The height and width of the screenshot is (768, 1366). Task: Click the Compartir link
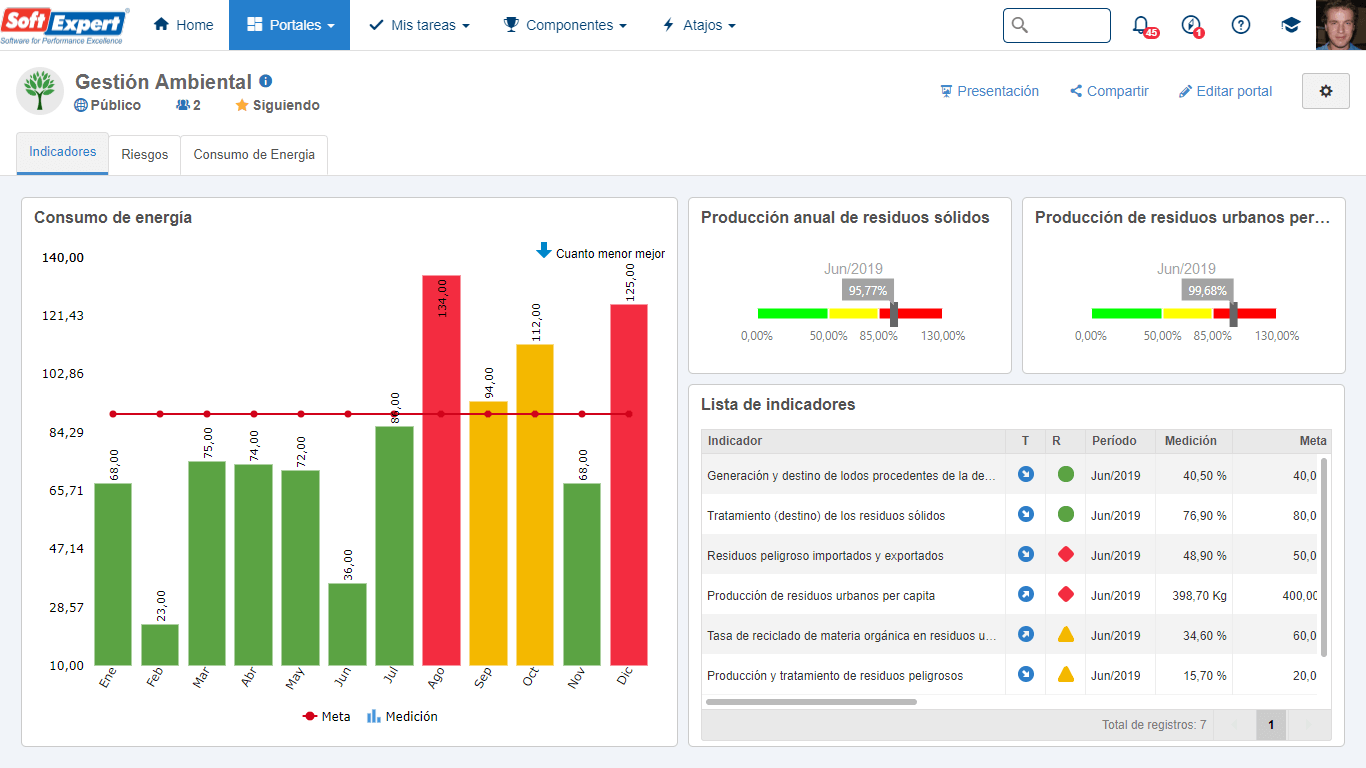[1109, 91]
